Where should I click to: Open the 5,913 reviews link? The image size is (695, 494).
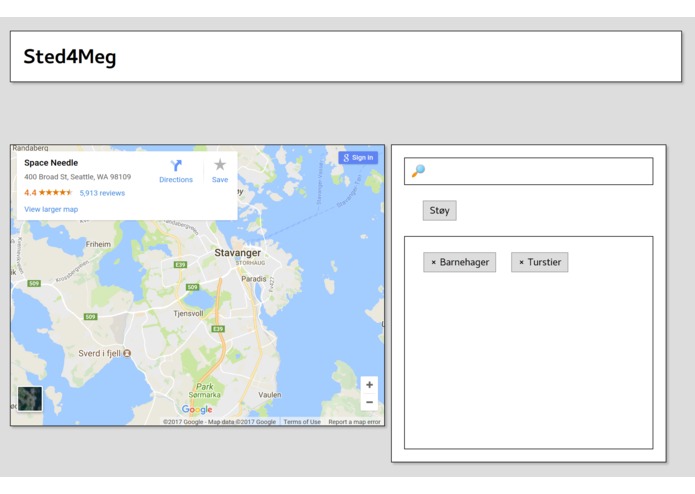coord(102,193)
